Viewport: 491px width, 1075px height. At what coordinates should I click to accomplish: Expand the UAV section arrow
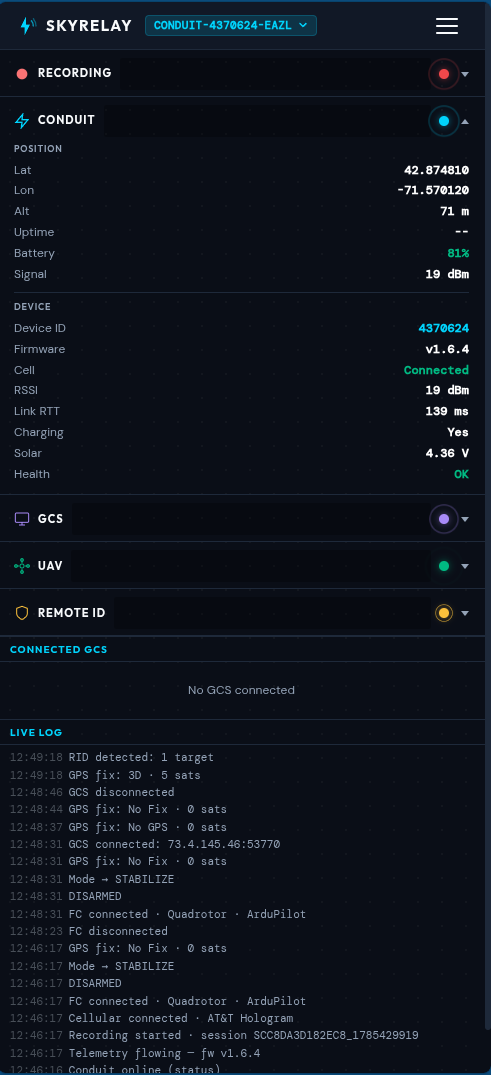pyautogui.click(x=465, y=566)
